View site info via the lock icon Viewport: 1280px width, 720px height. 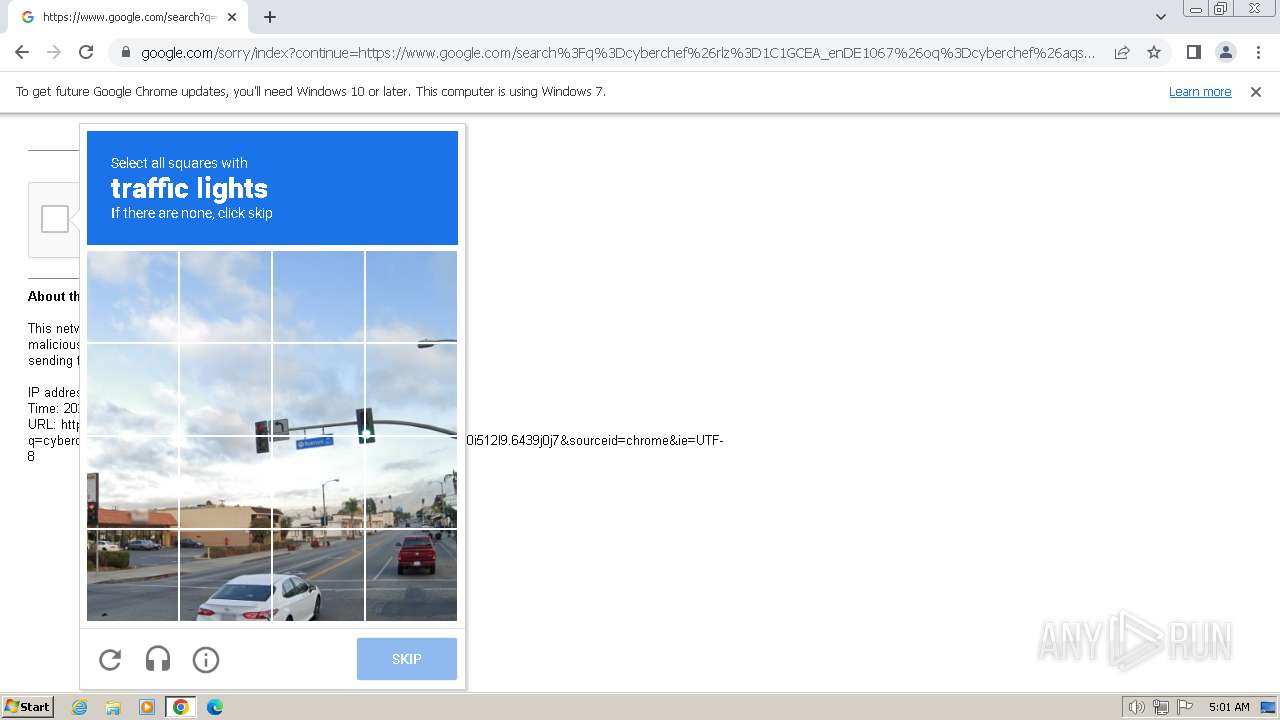point(126,52)
